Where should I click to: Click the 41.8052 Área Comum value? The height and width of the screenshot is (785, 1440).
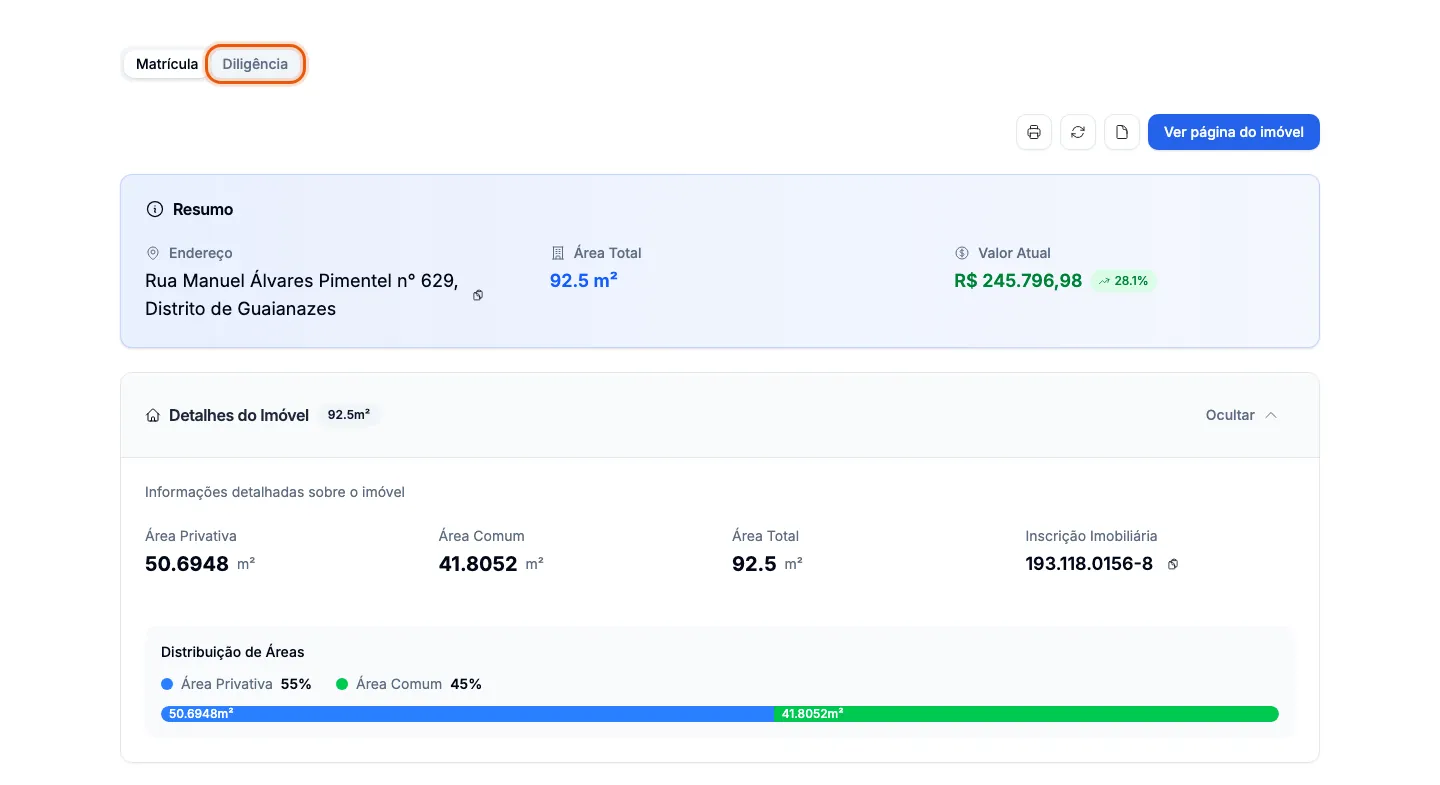click(478, 564)
